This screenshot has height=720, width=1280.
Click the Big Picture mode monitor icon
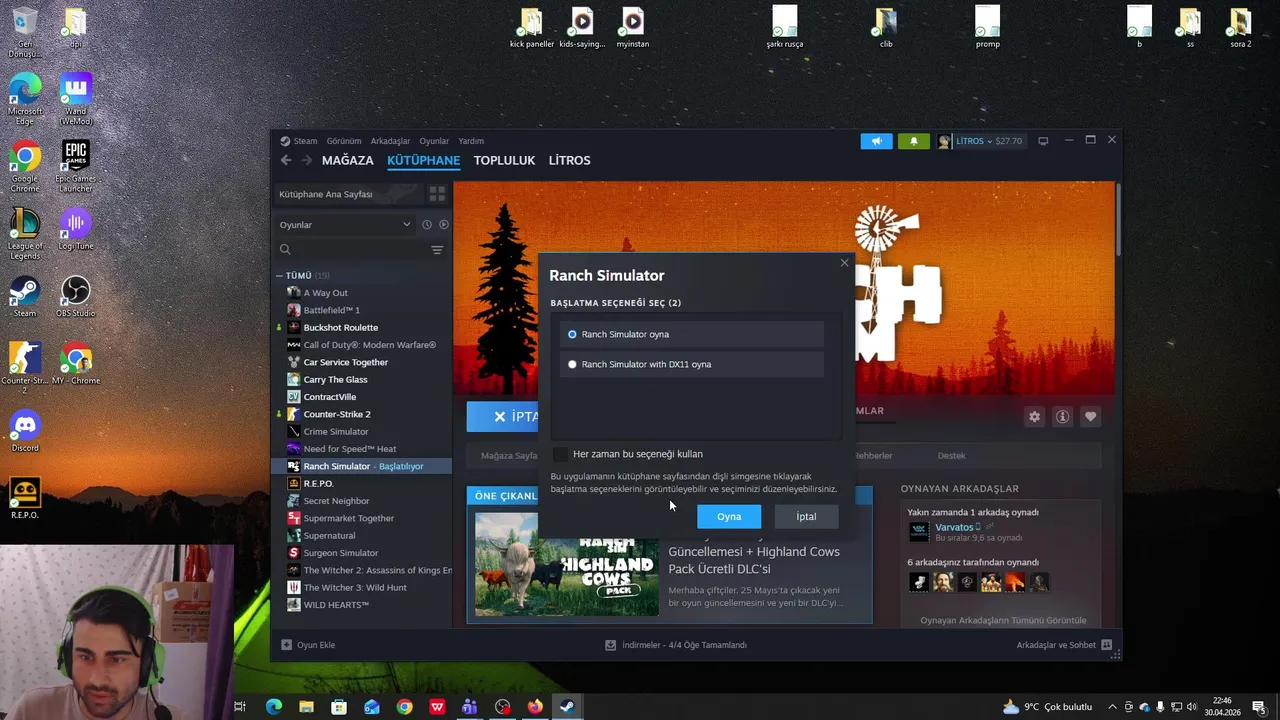coord(1043,141)
